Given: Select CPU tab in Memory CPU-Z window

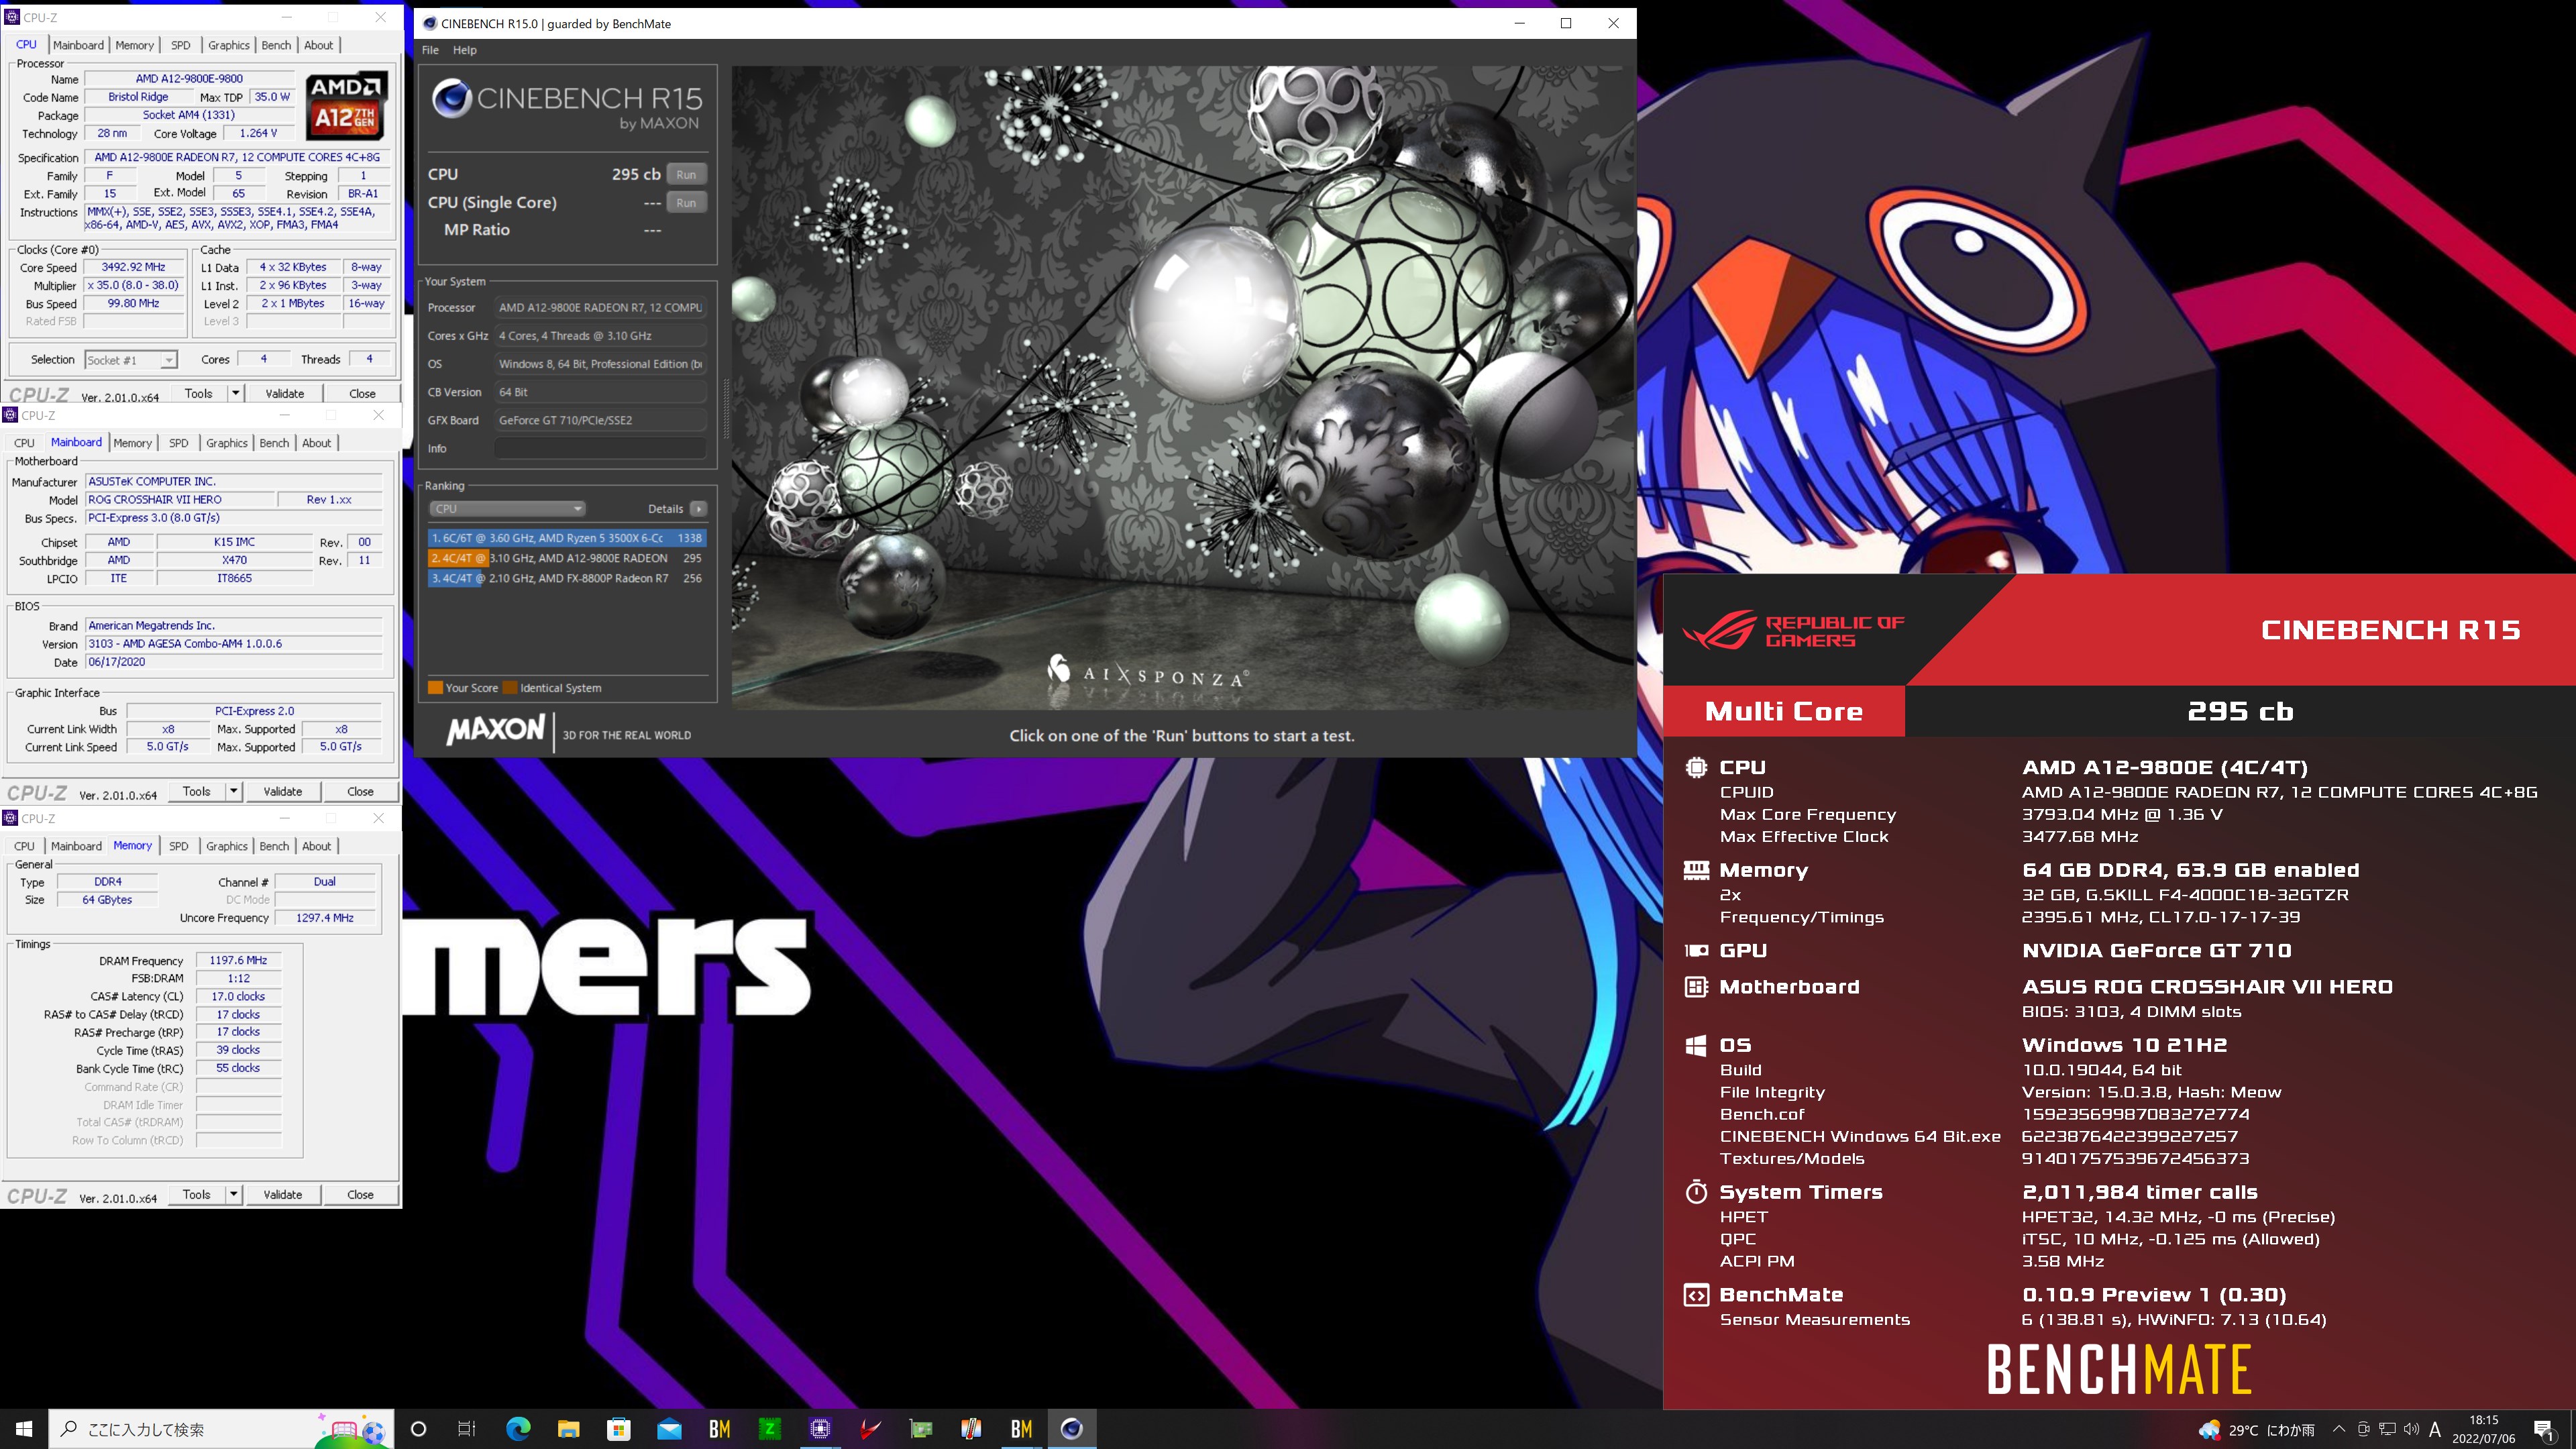Looking at the screenshot, I should 24,846.
